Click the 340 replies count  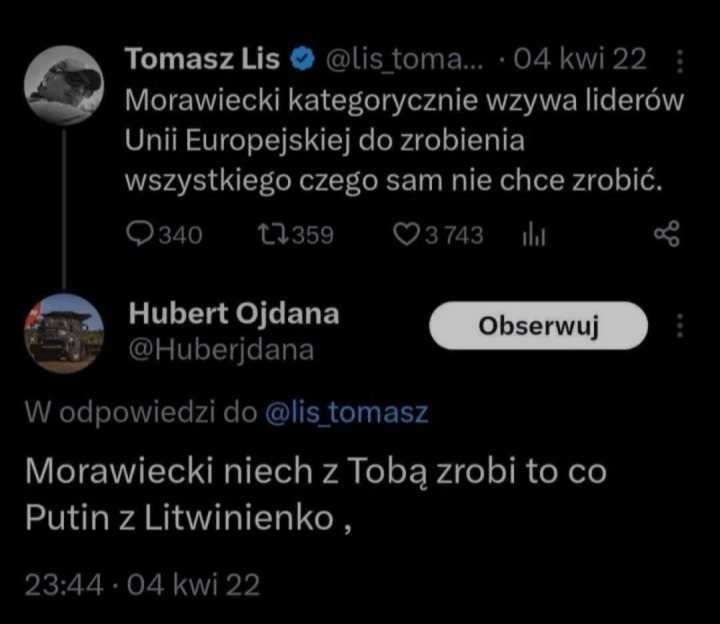178,234
